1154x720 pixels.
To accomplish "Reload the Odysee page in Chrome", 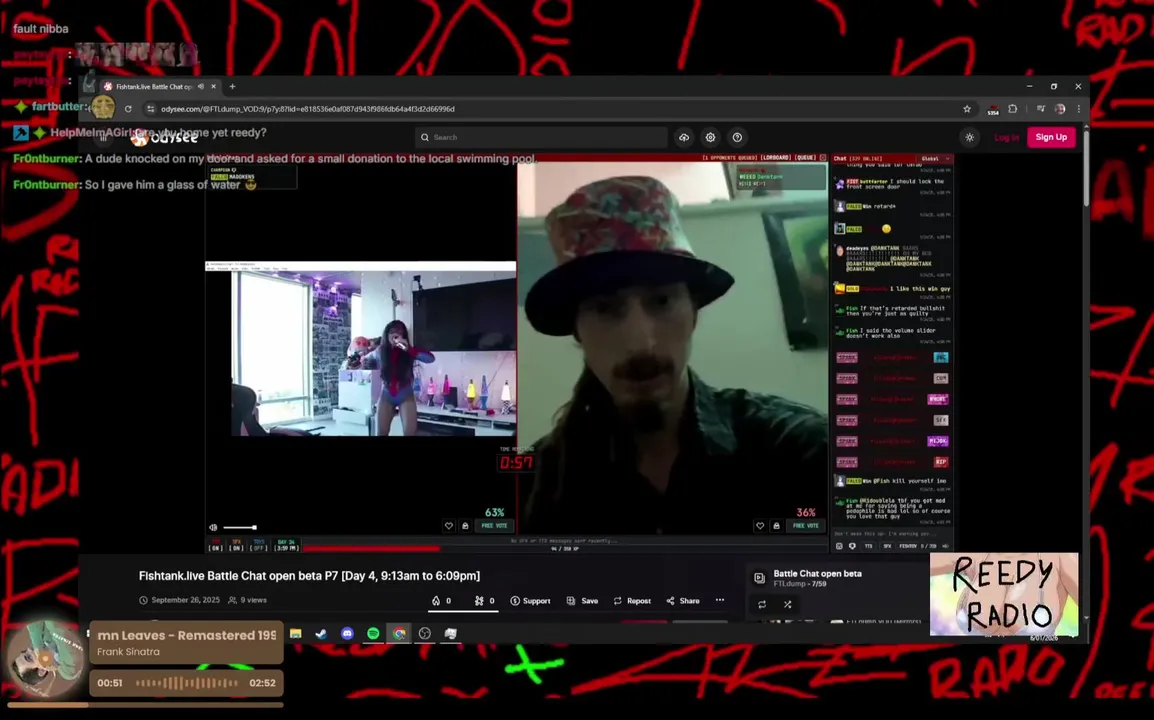I will (128, 109).
